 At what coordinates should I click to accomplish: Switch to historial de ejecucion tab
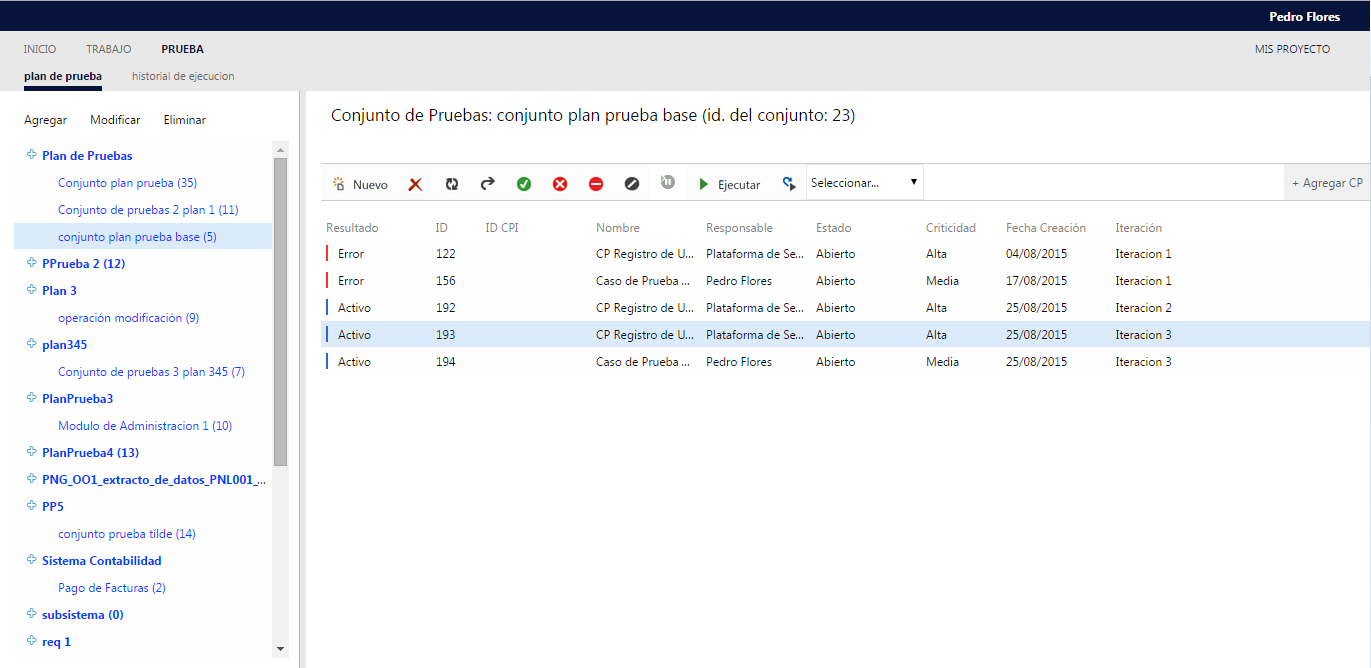(183, 76)
